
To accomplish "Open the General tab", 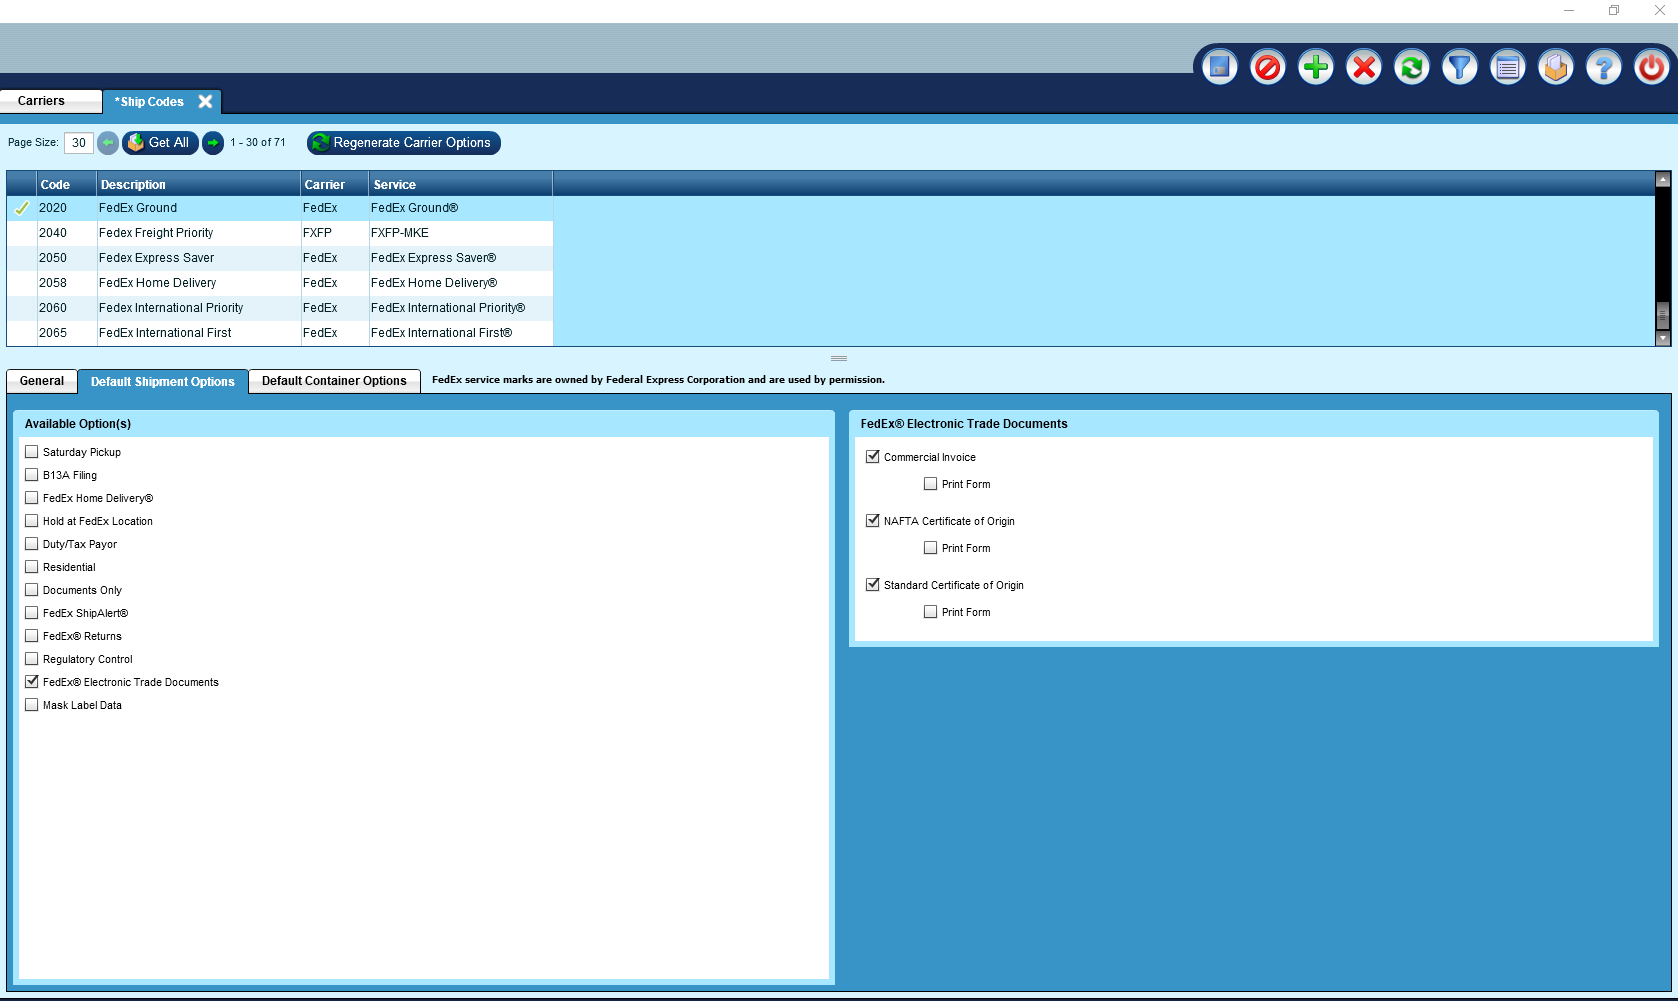I will (x=42, y=381).
